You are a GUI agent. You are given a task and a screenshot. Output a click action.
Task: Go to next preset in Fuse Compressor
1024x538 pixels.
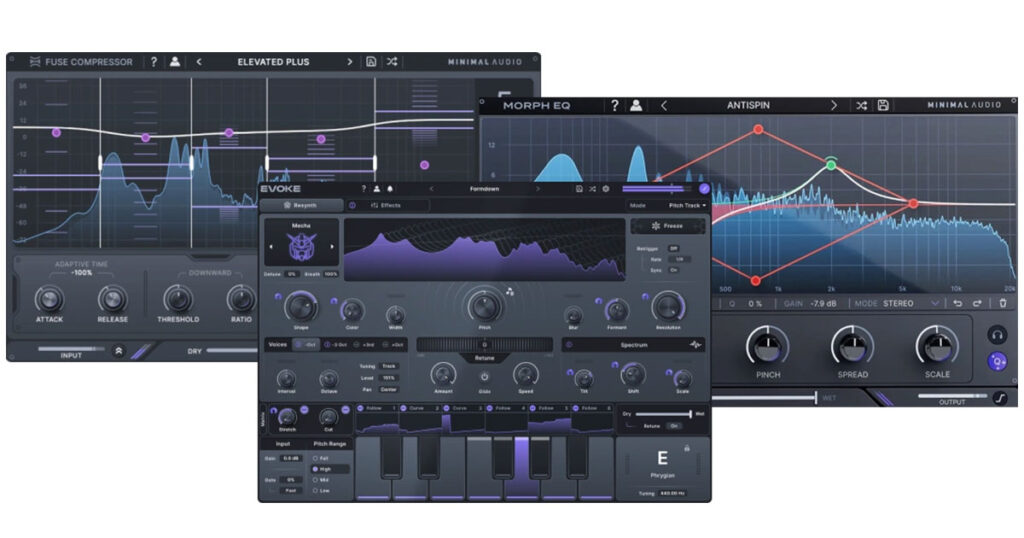(x=349, y=61)
